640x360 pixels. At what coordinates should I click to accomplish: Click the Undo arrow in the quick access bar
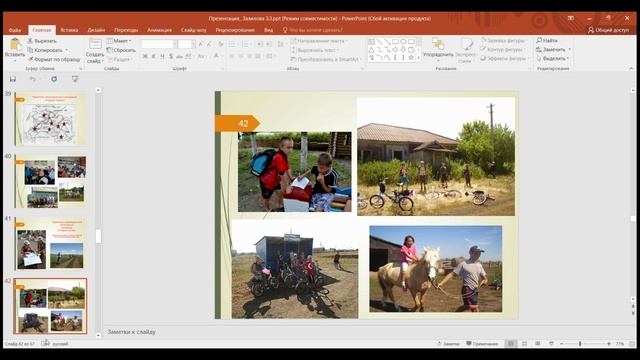(x=33, y=79)
